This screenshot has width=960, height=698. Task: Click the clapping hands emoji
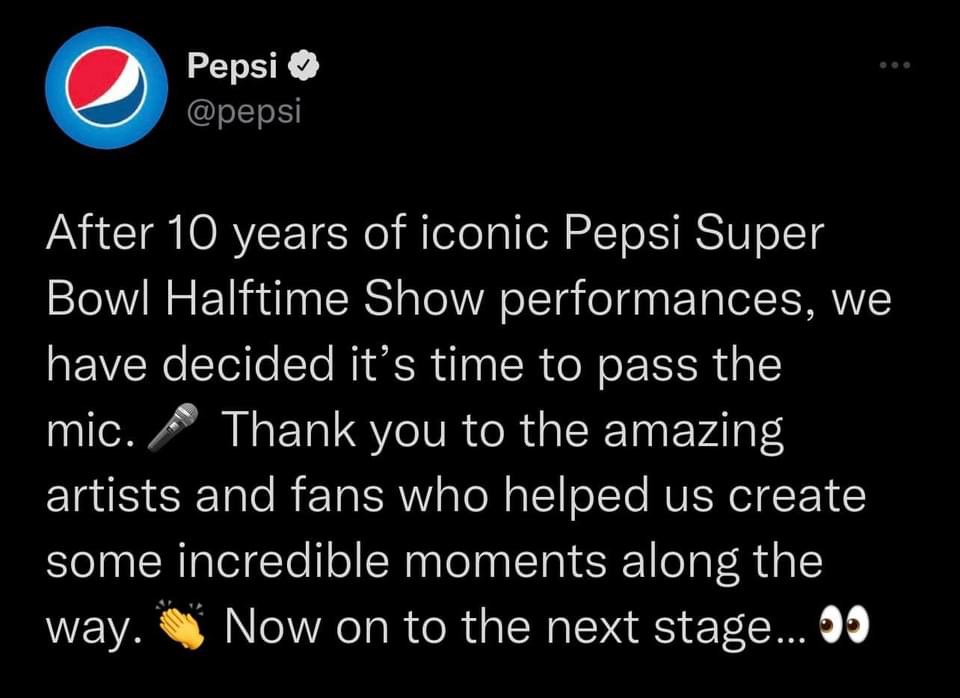181,627
